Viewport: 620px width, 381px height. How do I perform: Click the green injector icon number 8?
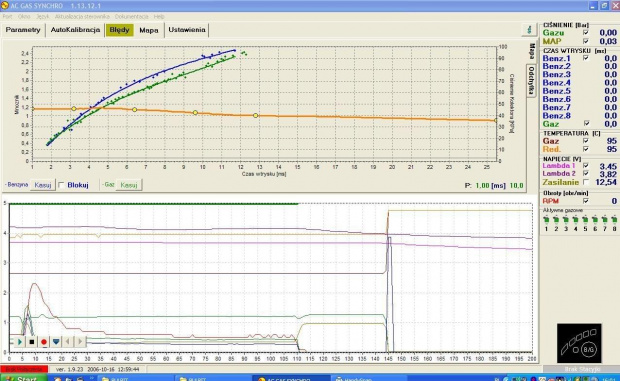(x=614, y=220)
